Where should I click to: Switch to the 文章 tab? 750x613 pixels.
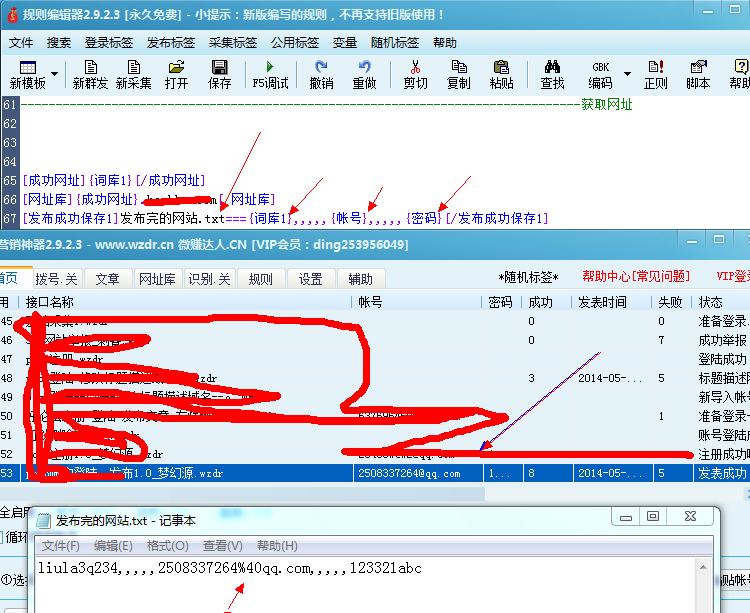[107, 279]
